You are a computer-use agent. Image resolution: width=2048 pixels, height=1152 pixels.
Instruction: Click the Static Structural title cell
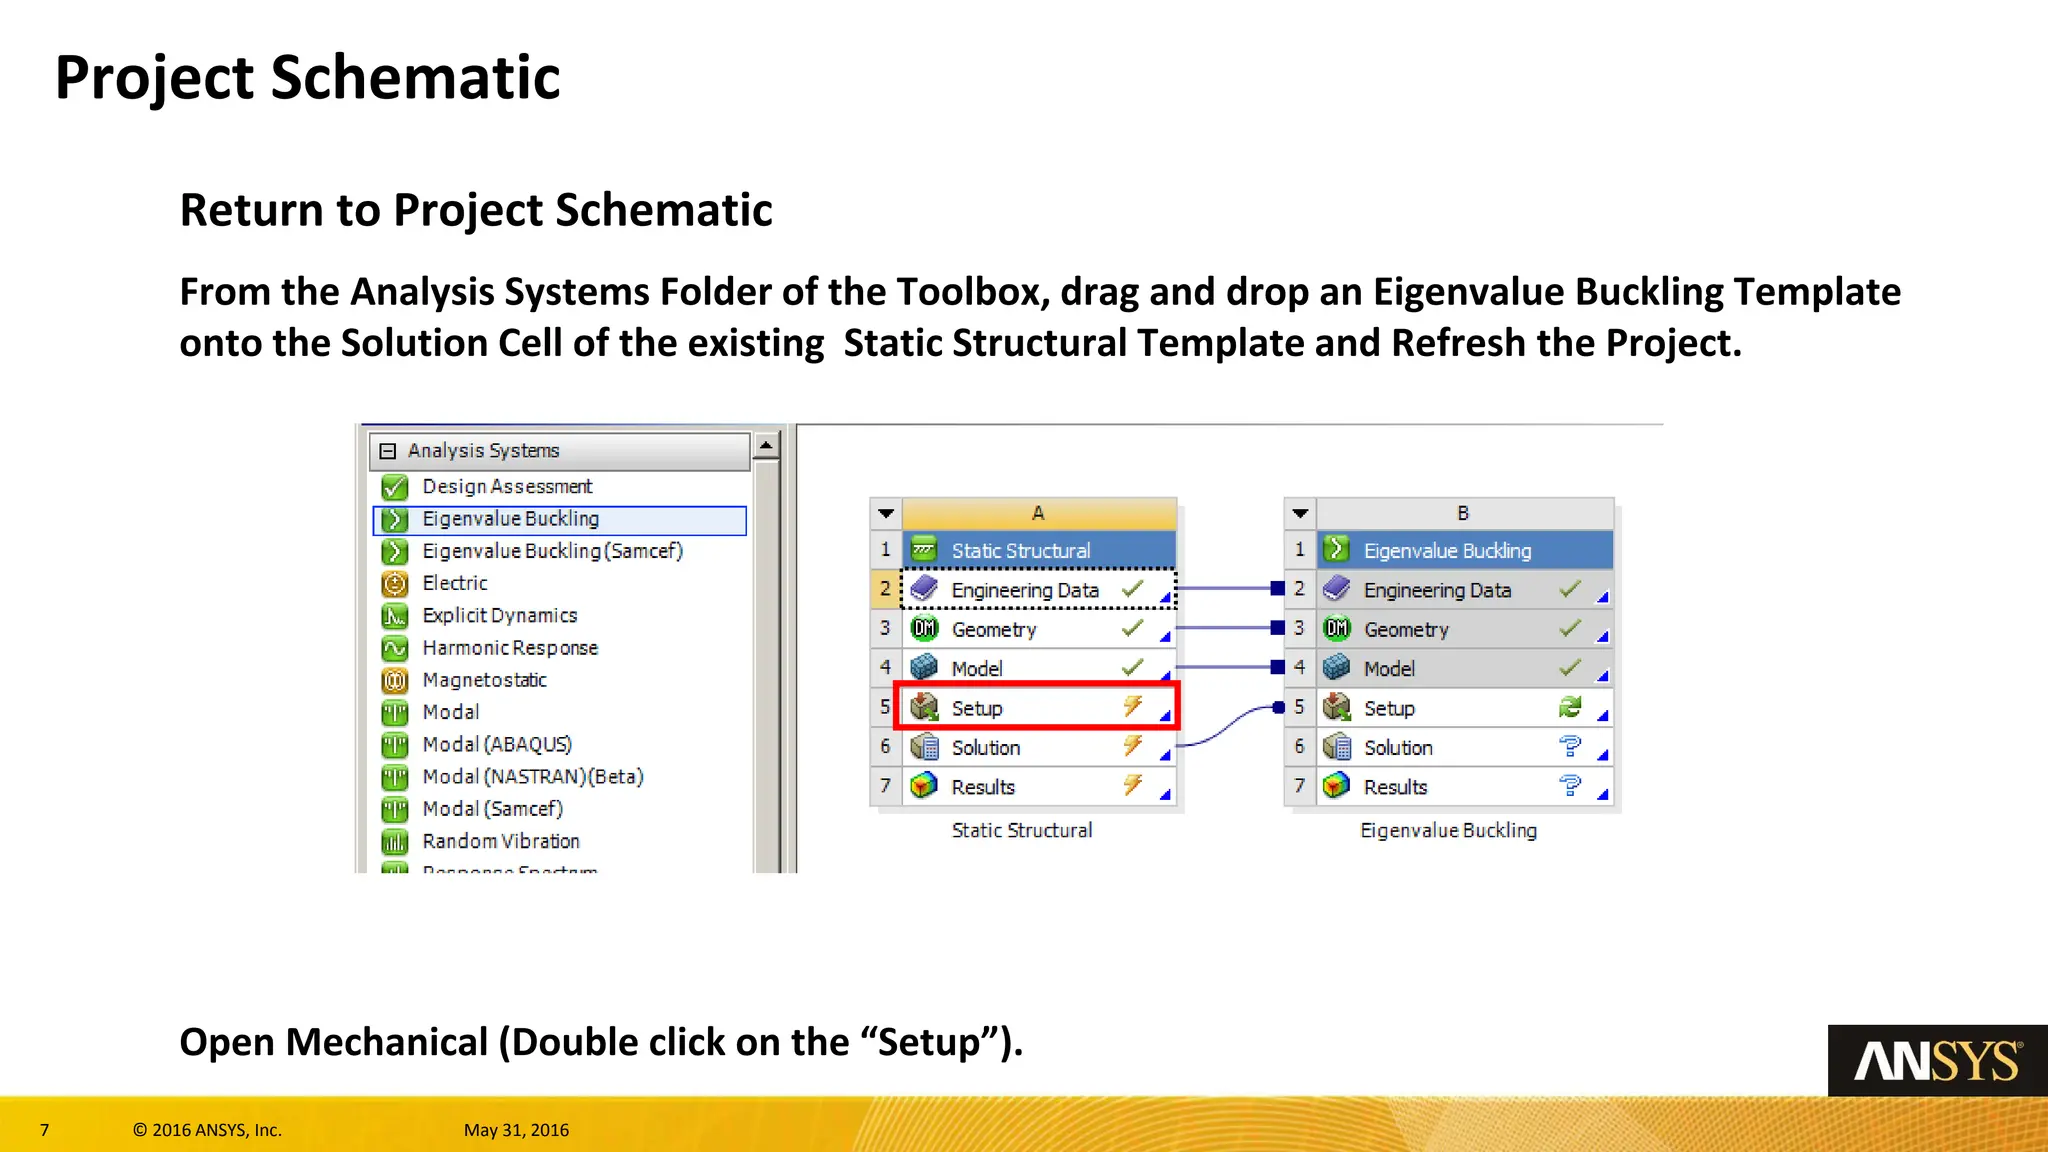(x=1020, y=551)
